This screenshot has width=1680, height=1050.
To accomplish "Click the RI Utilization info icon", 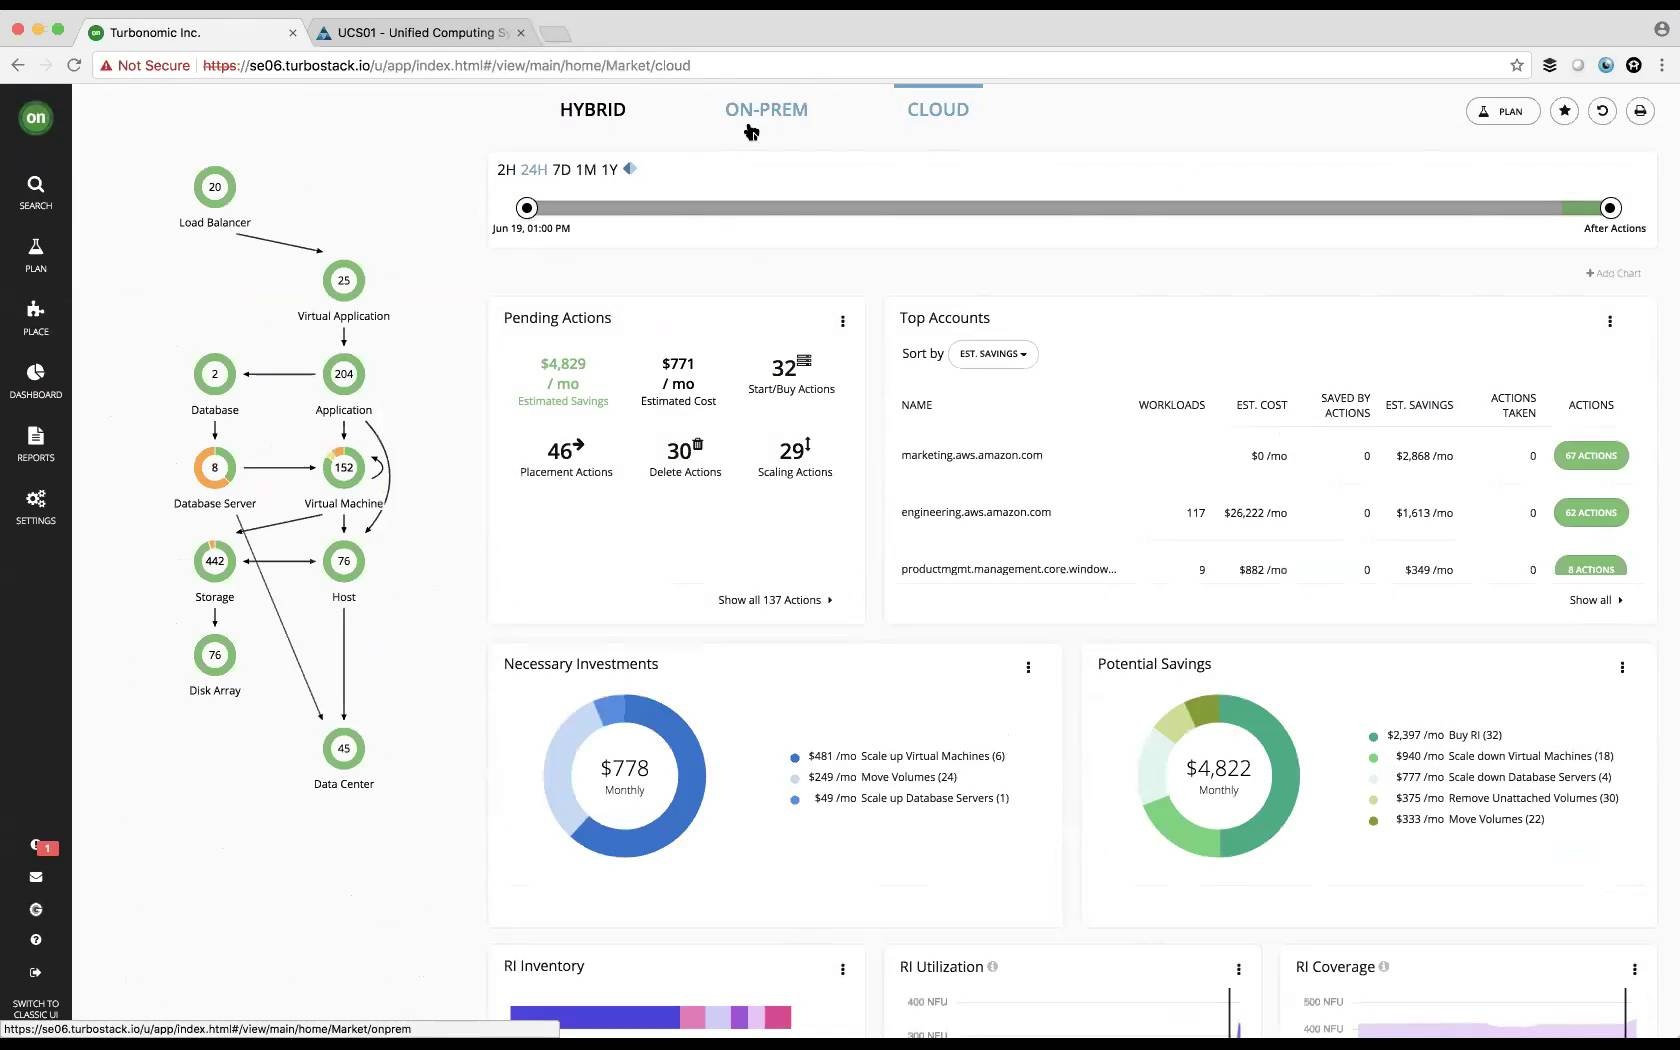I will tap(993, 966).
